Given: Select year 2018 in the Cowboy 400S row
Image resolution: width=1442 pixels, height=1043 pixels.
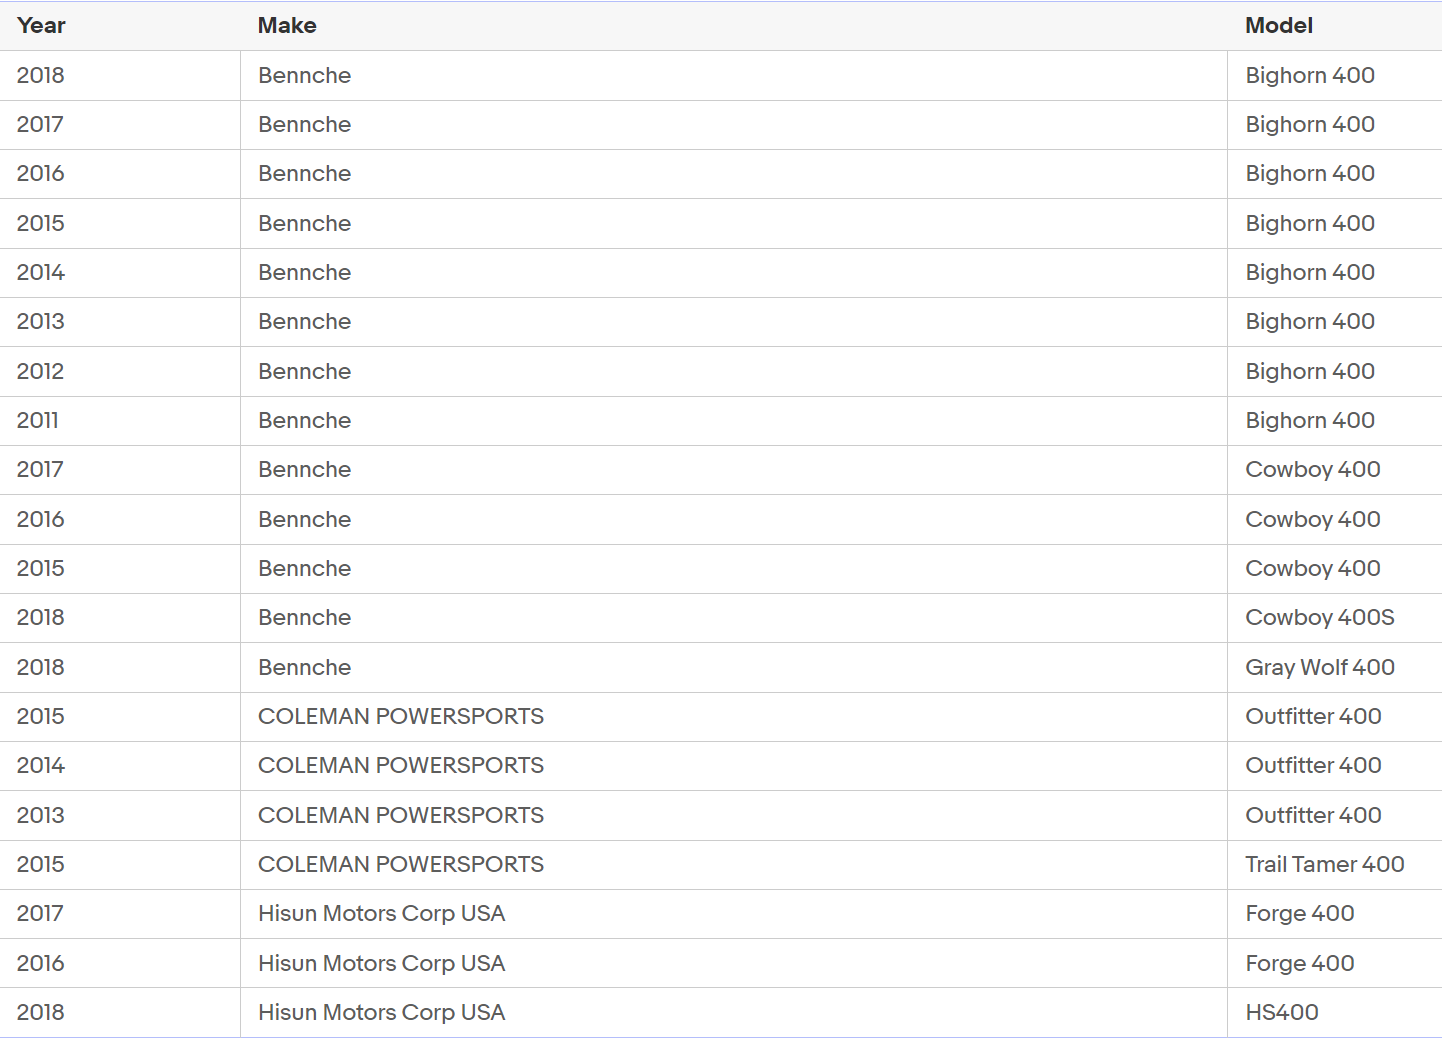Looking at the screenshot, I should 41,617.
